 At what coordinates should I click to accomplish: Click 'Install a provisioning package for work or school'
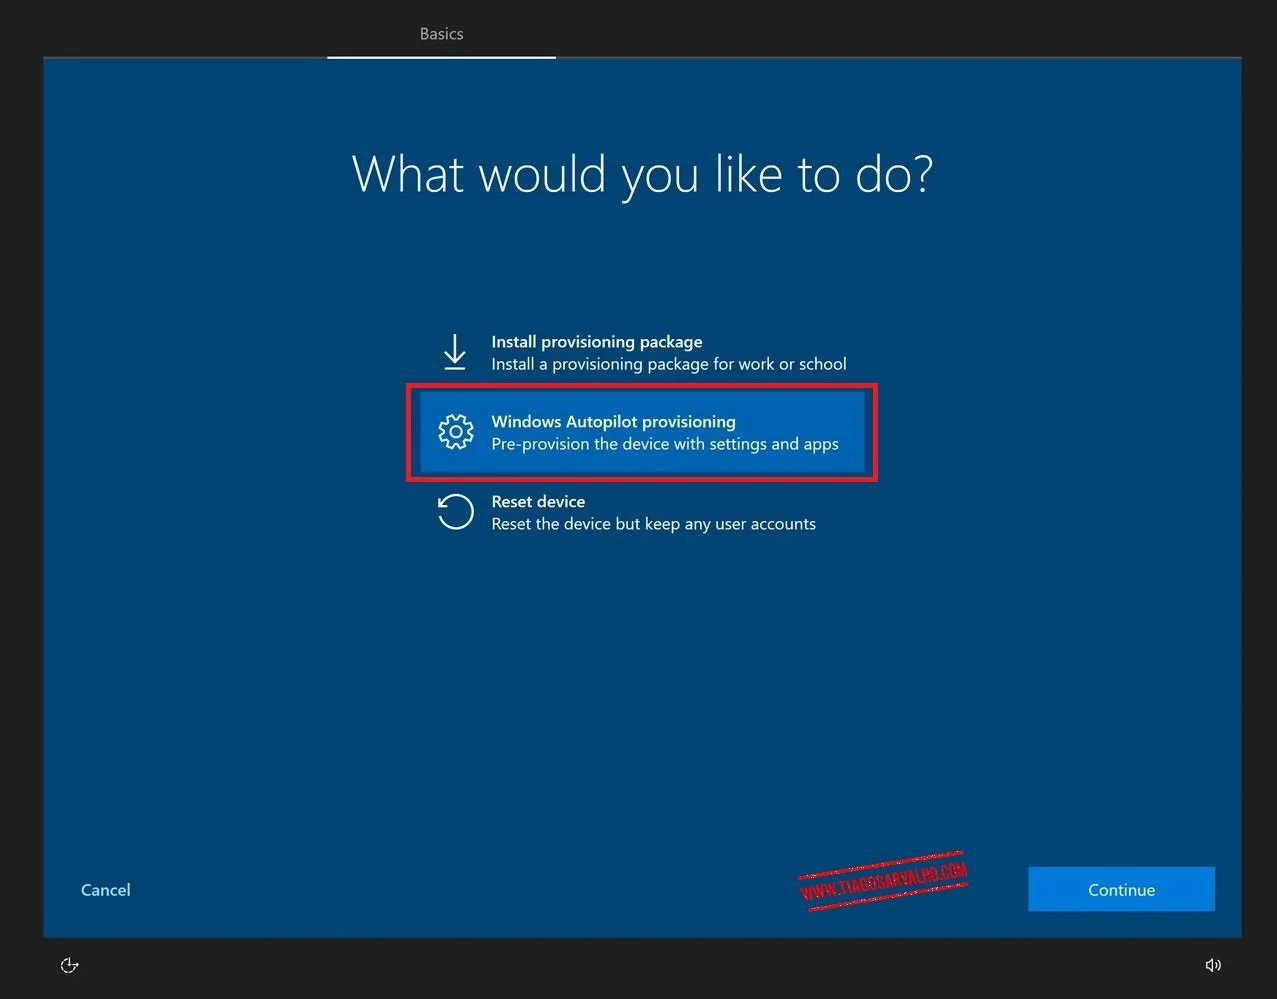669,364
